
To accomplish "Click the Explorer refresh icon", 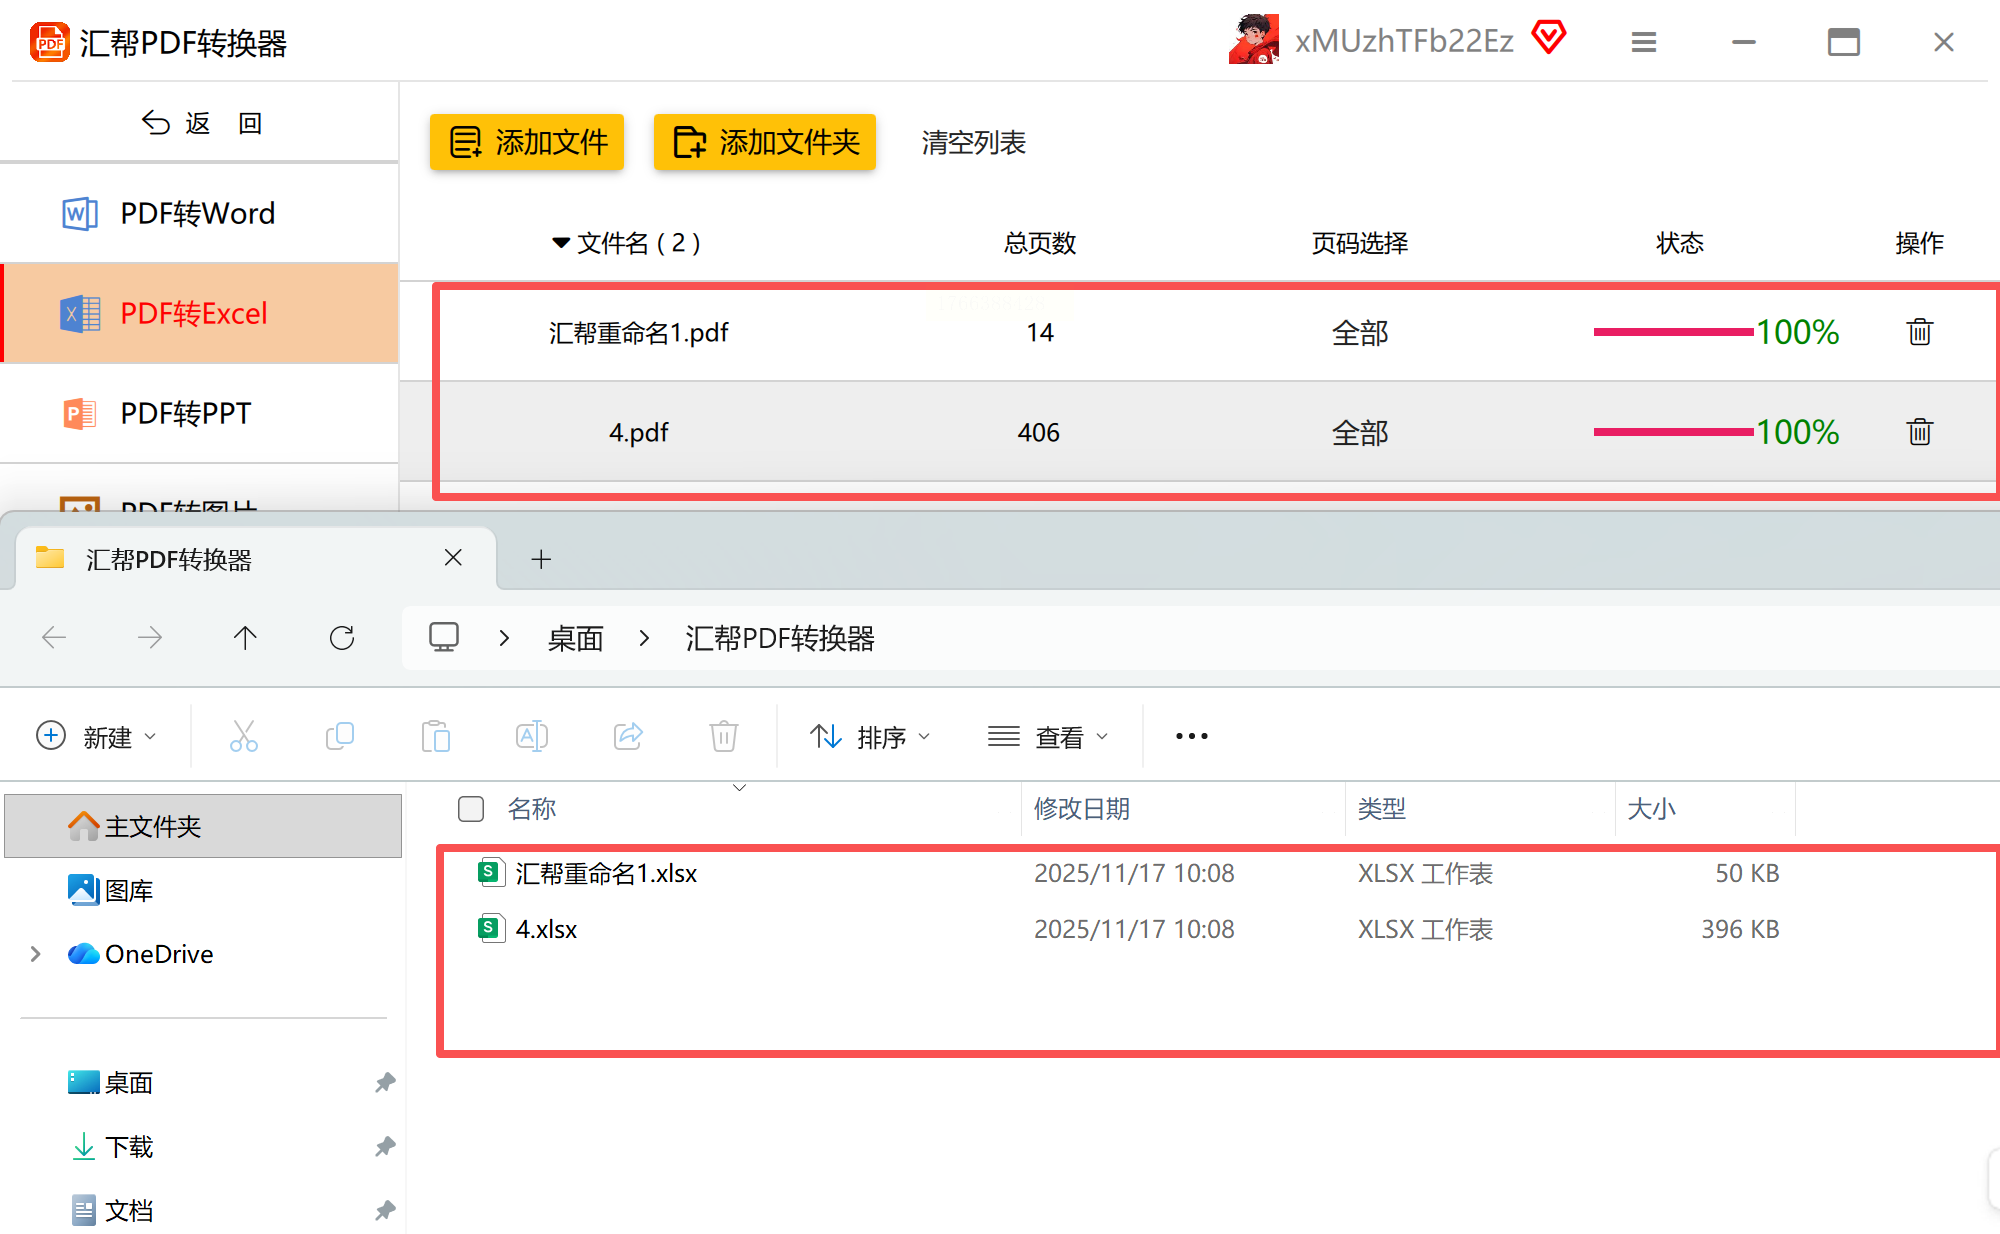I will click(342, 638).
